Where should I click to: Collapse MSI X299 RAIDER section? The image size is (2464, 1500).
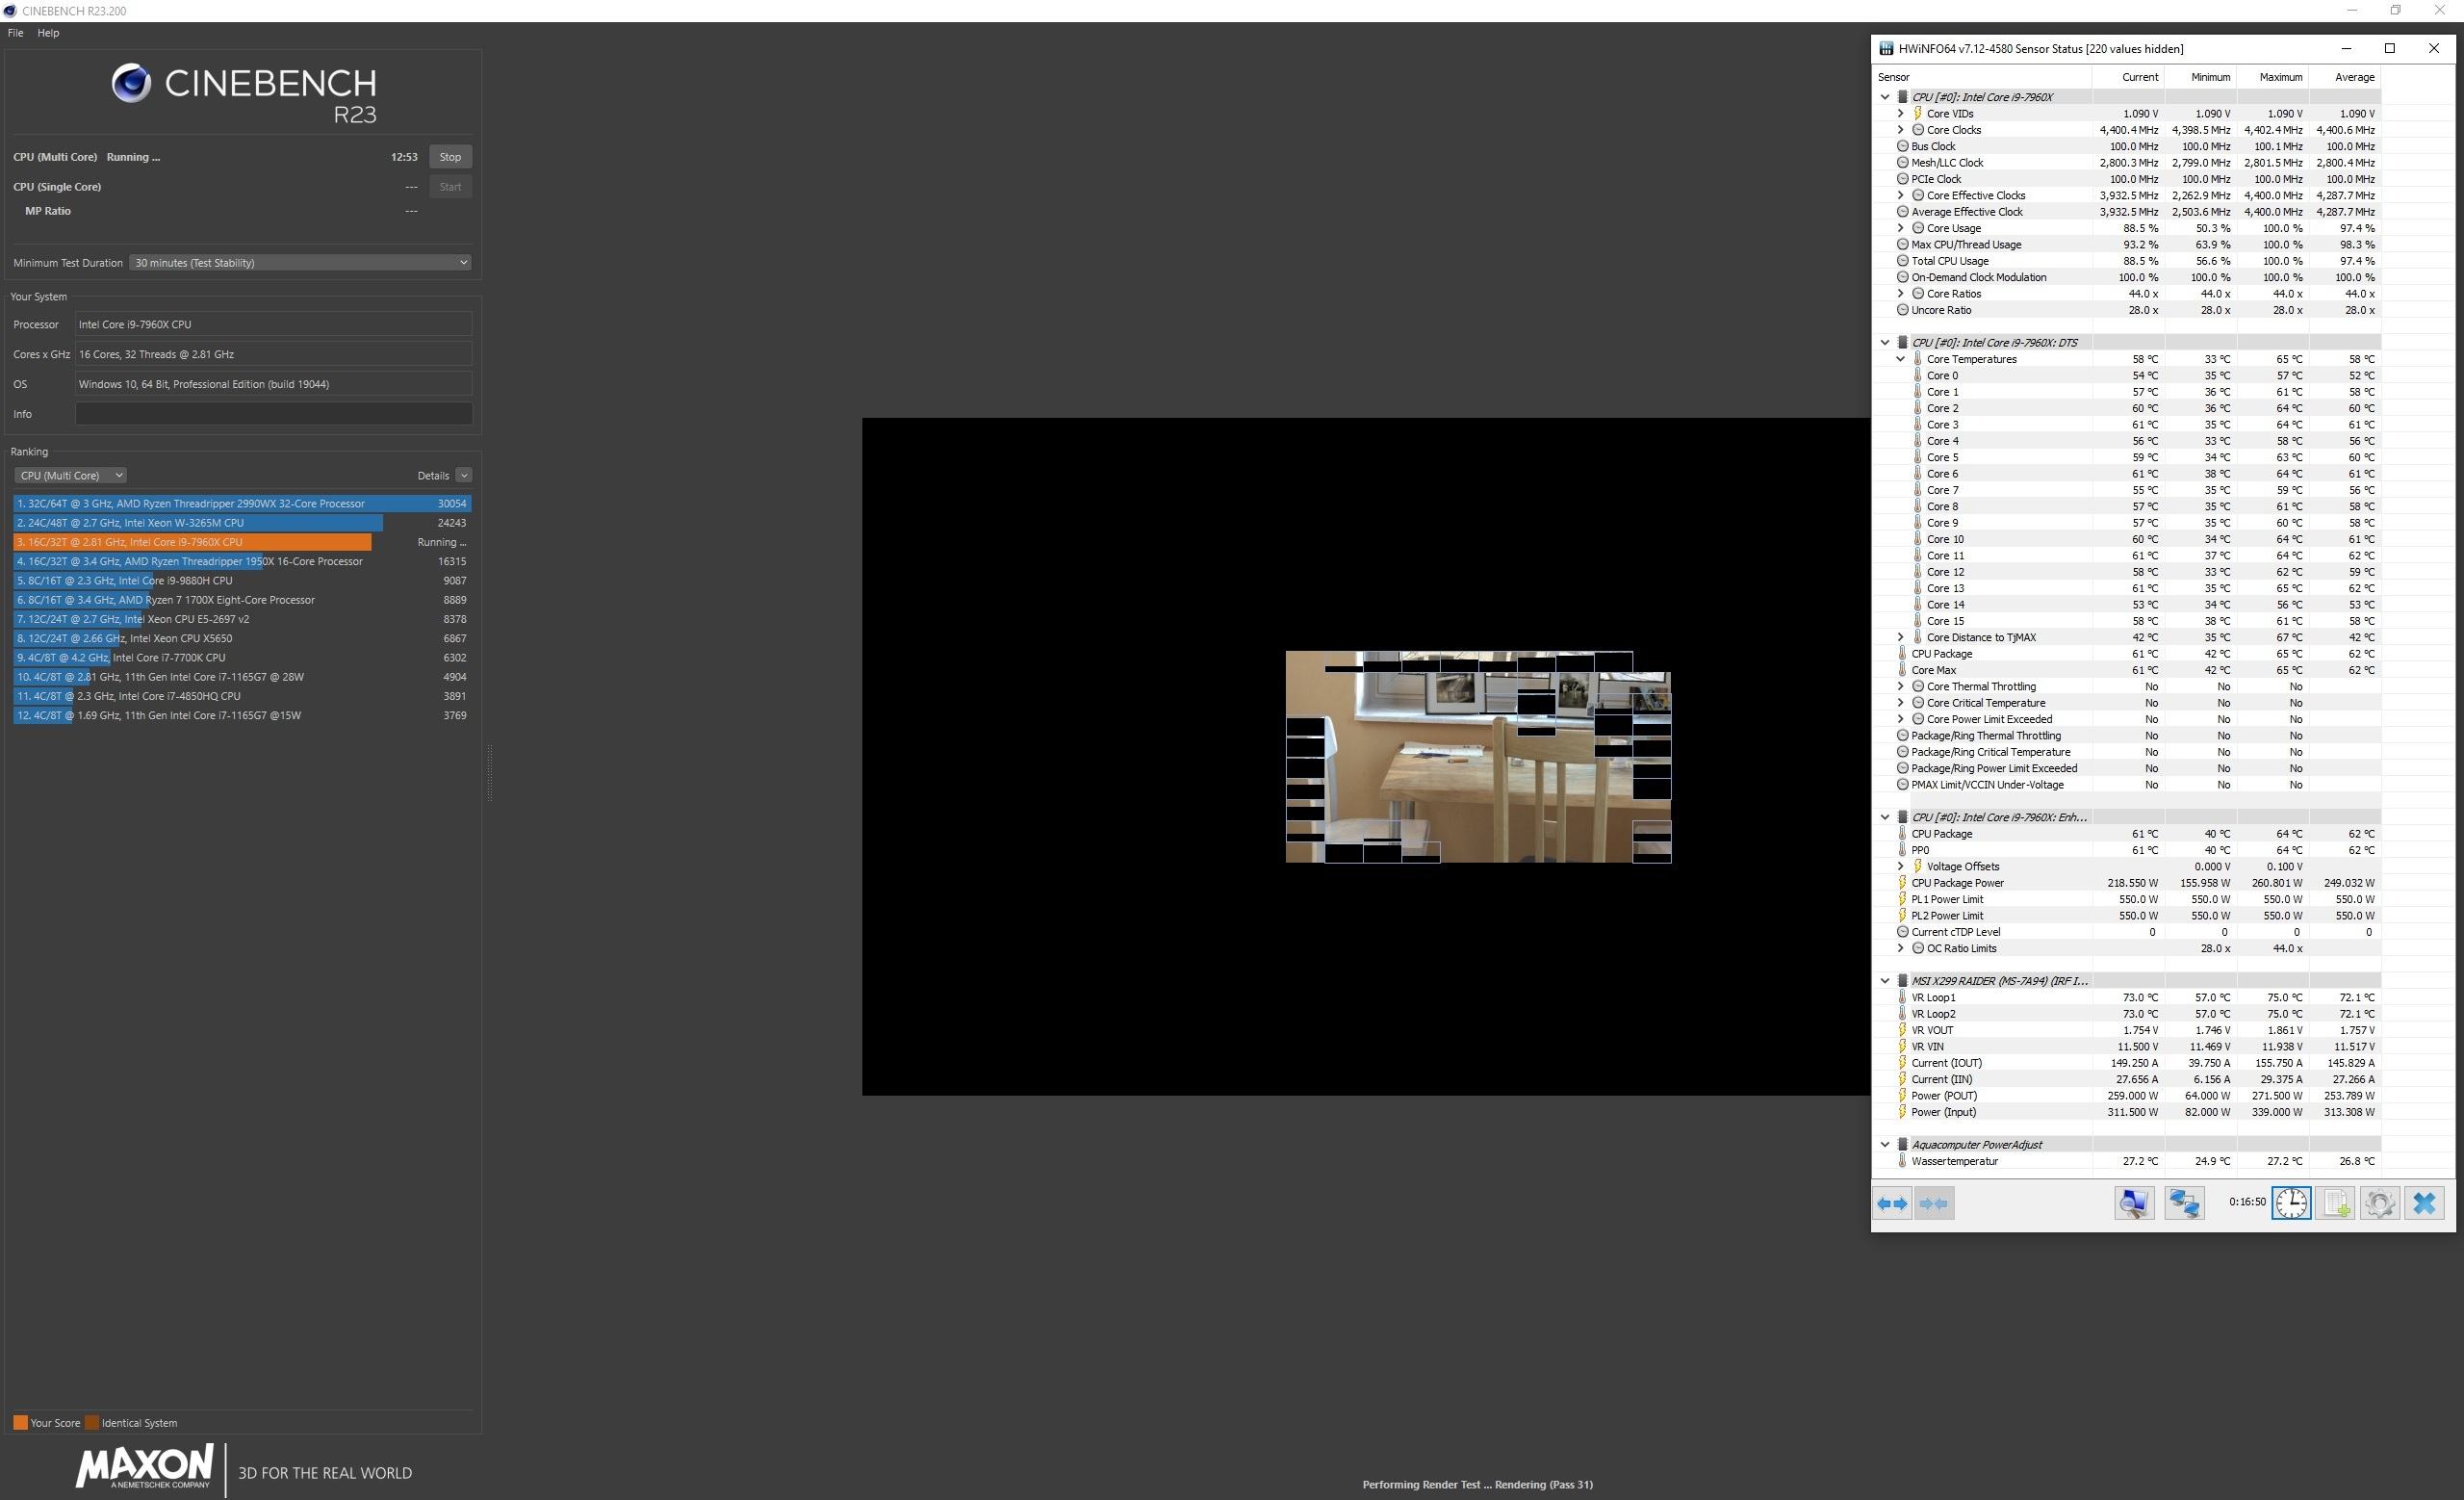tap(1885, 981)
